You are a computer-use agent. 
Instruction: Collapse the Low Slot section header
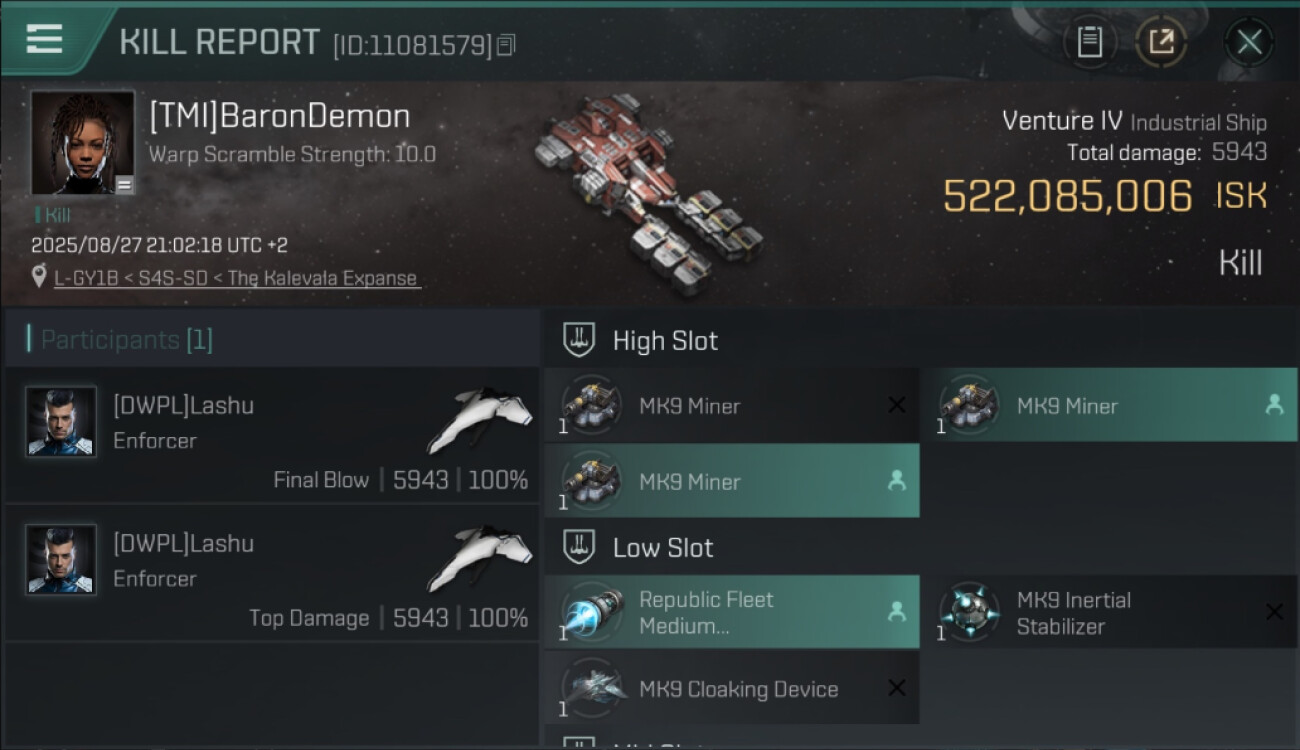[921, 547]
